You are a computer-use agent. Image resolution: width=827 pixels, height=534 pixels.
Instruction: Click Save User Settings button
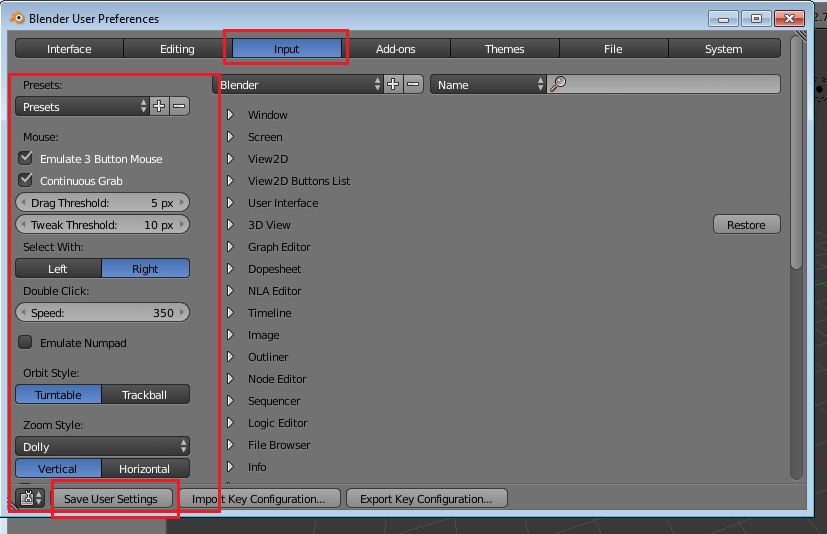pyautogui.click(x=111, y=499)
